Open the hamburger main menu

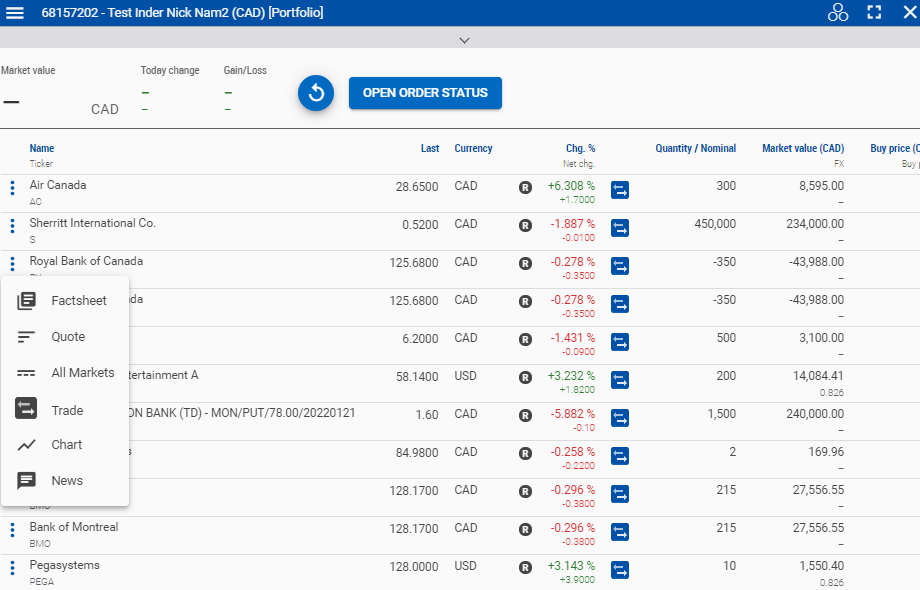pyautogui.click(x=15, y=12)
